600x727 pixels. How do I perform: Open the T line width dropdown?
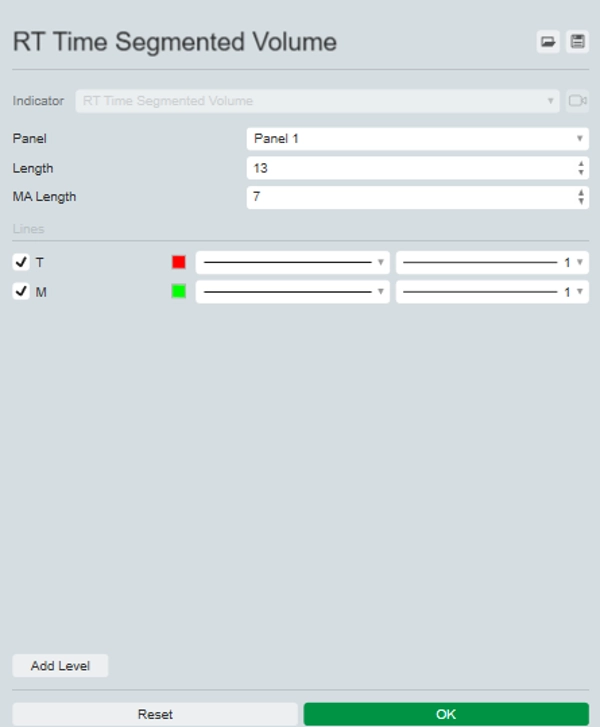tap(492, 262)
